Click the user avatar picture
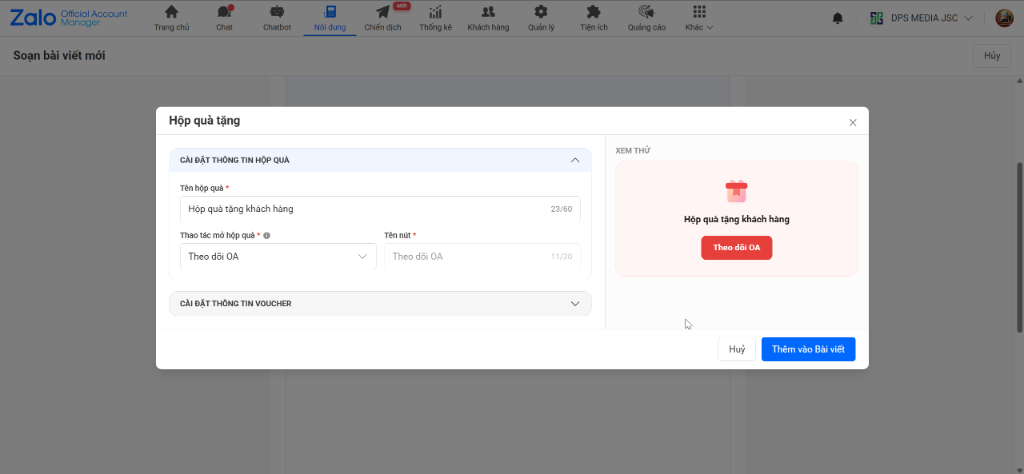Image resolution: width=1024 pixels, height=474 pixels. pyautogui.click(x=1004, y=18)
